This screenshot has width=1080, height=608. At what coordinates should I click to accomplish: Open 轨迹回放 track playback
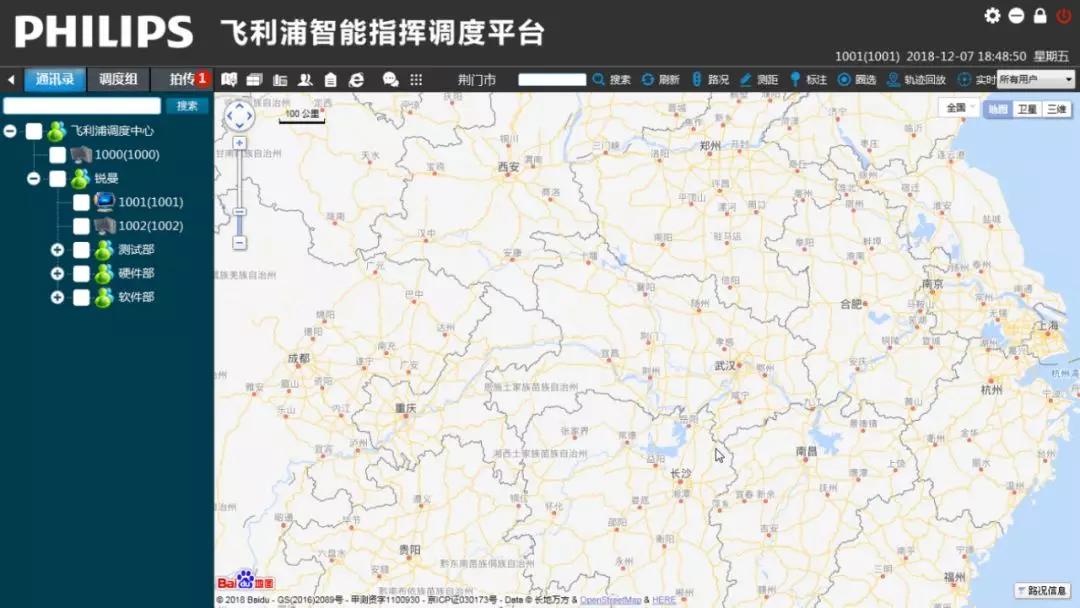pos(917,80)
